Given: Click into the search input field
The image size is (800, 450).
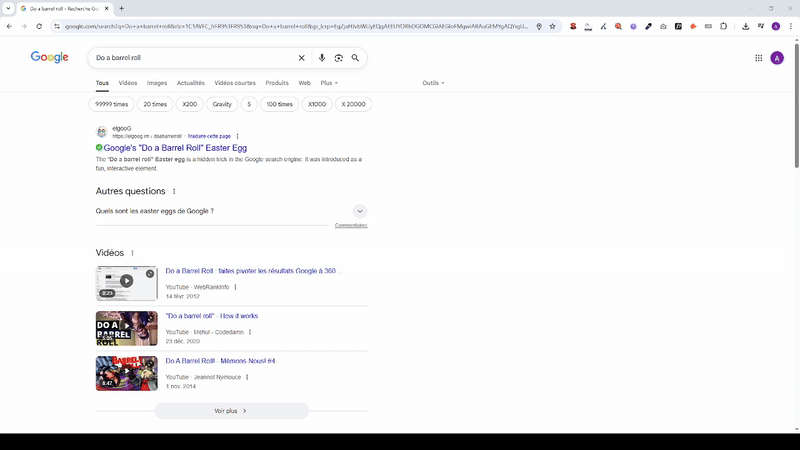Looking at the screenshot, I should tap(194, 58).
